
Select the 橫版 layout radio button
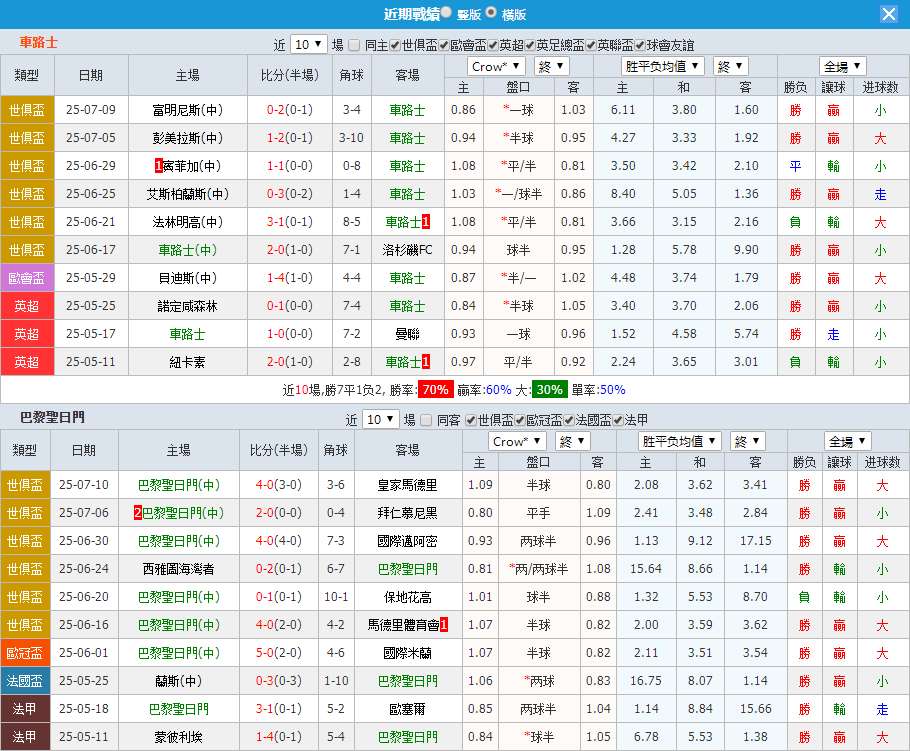[x=490, y=13]
